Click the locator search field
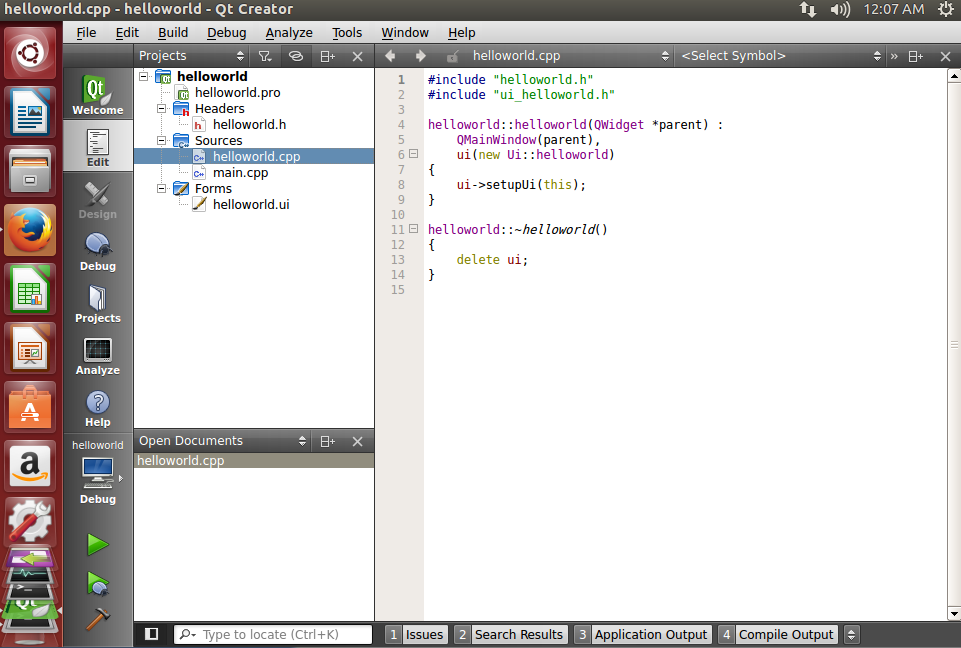 click(x=273, y=635)
